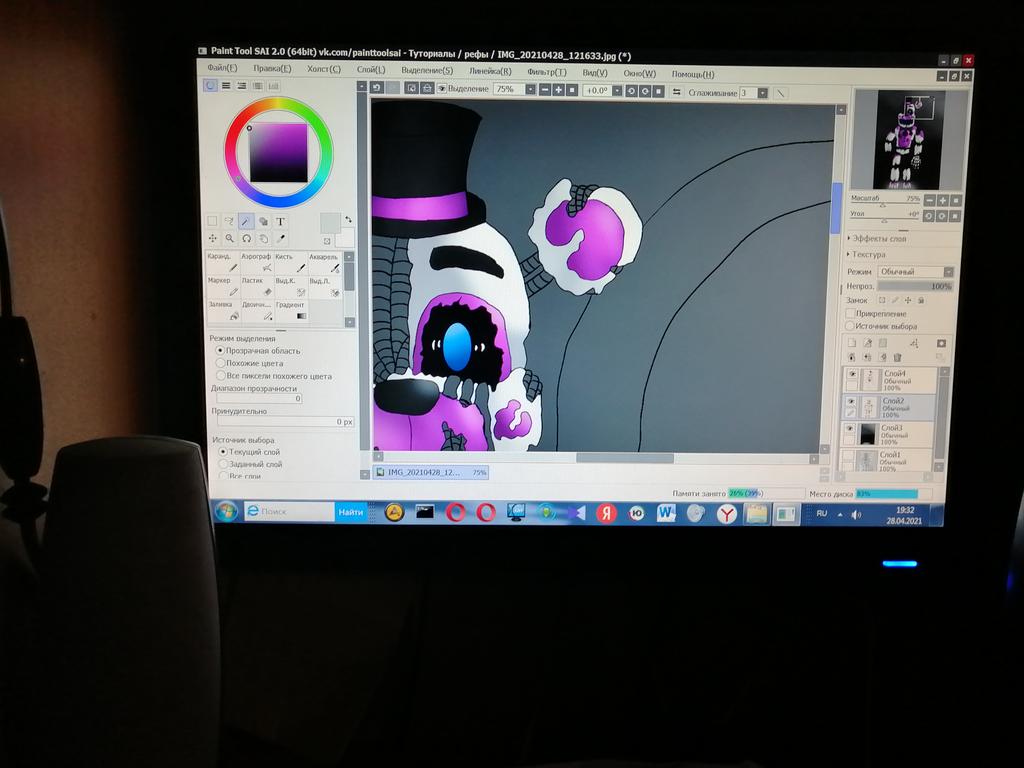Select the Заливка bucket fill tool
This screenshot has width=1024, height=768.
point(223,311)
